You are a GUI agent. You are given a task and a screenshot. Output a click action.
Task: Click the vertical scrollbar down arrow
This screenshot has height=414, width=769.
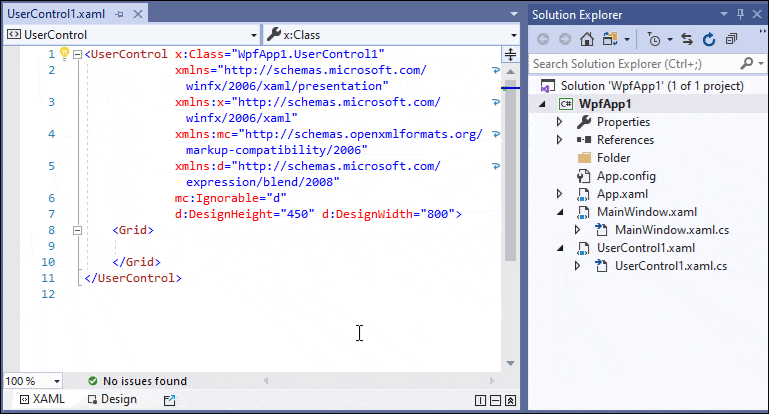click(x=511, y=363)
